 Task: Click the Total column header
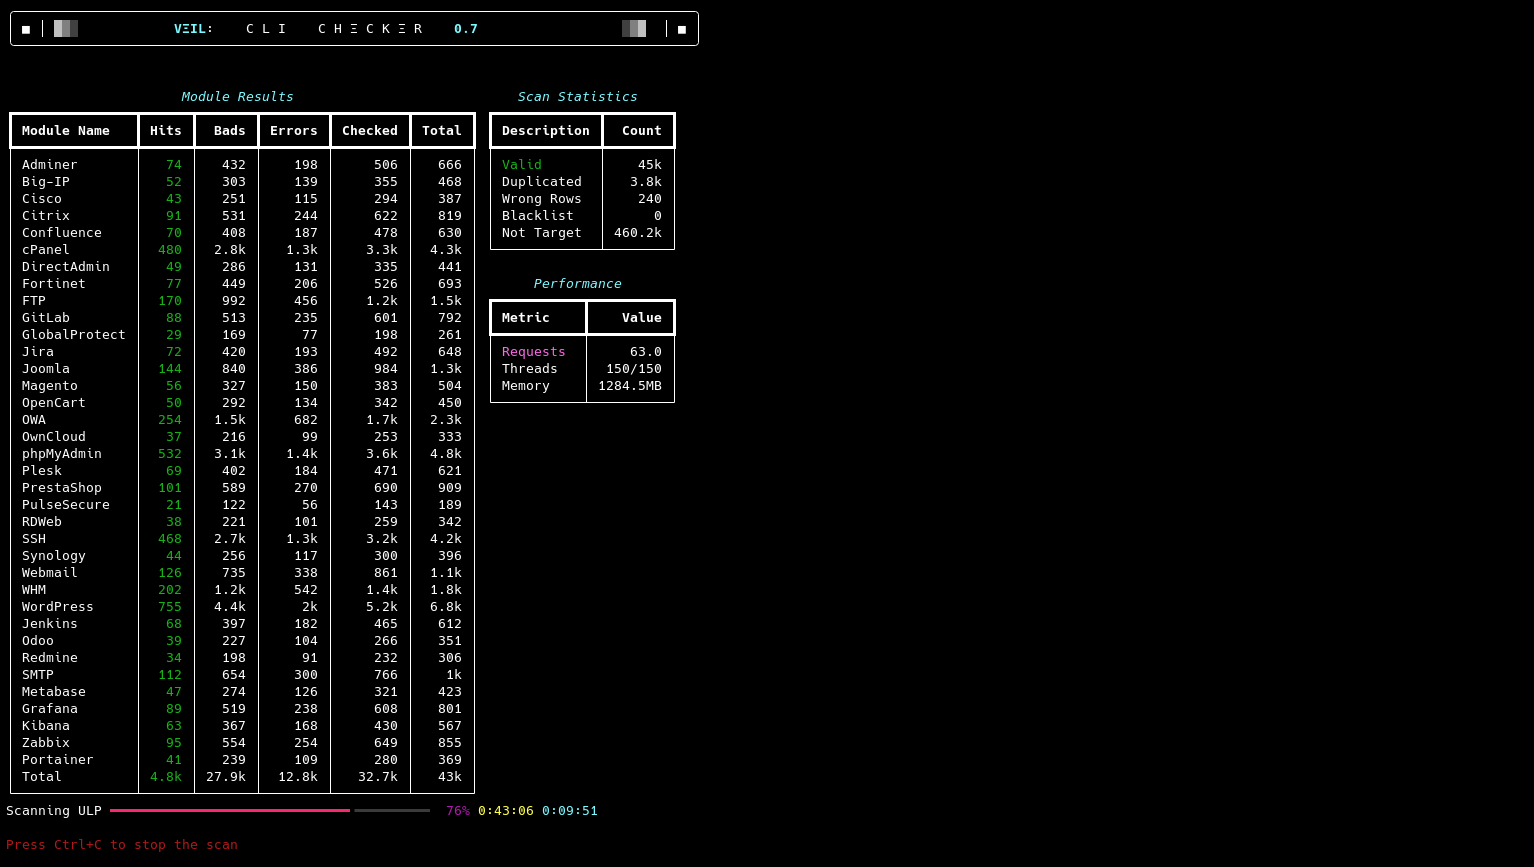442,131
